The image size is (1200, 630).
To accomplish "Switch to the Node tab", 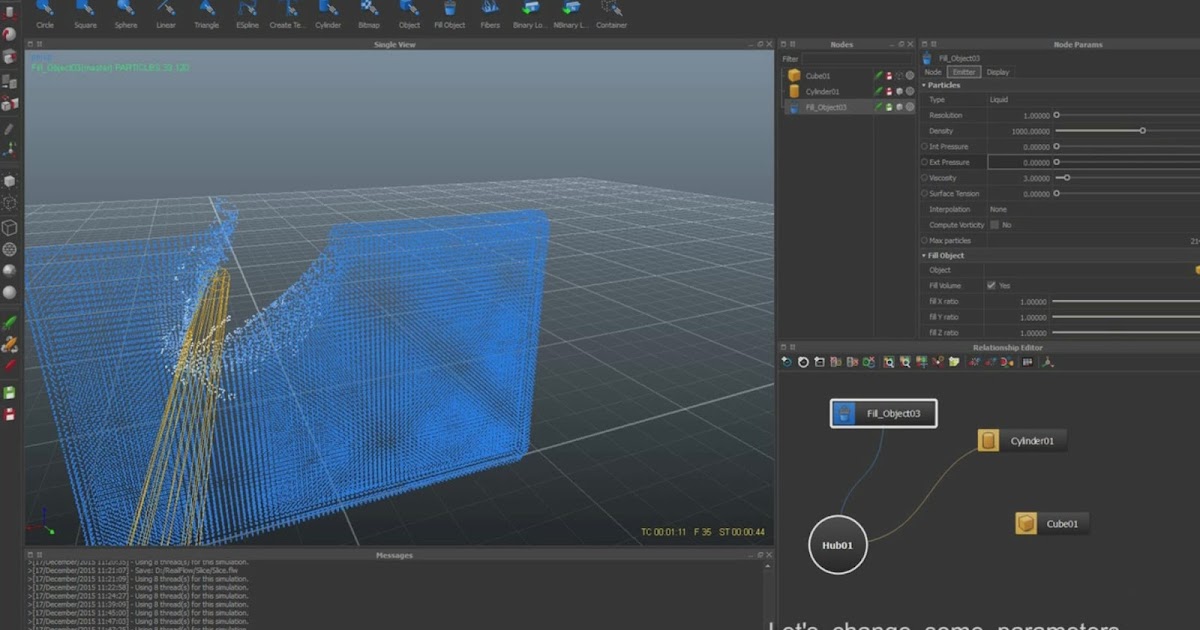I will 932,72.
